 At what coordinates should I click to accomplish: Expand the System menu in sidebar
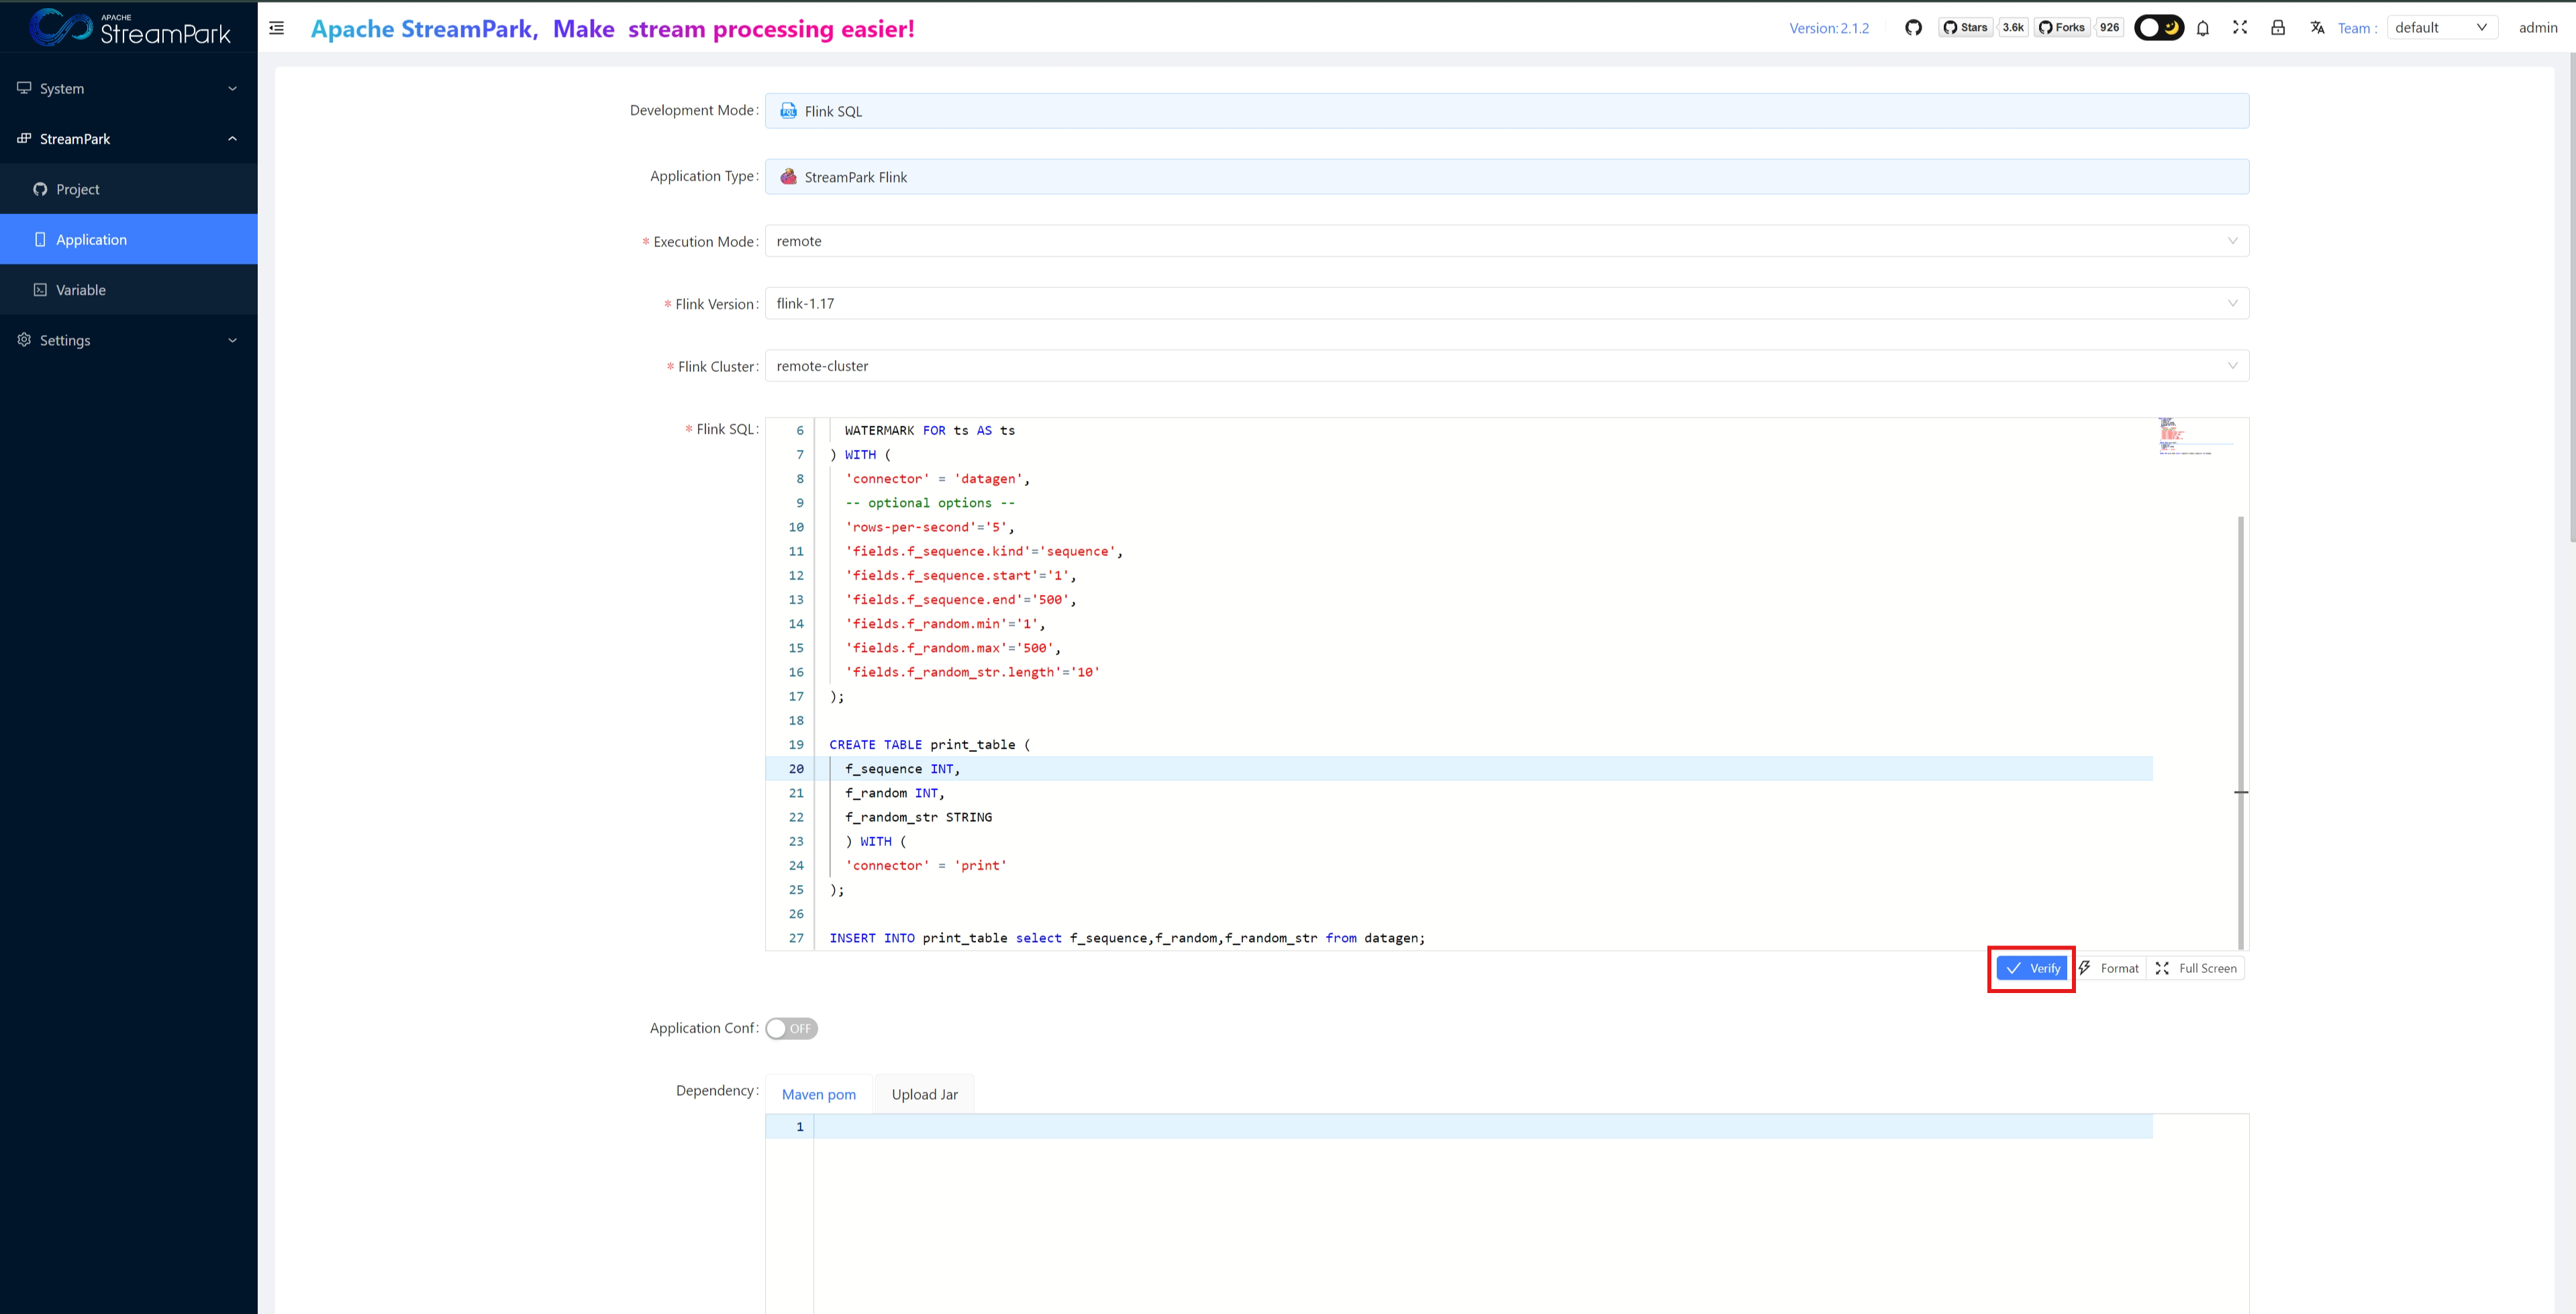[x=128, y=88]
